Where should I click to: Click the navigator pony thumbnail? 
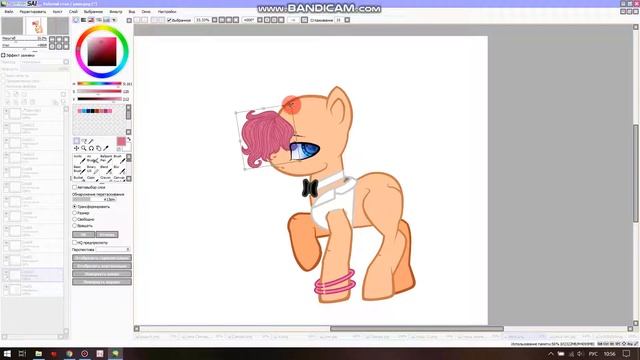[x=36, y=26]
